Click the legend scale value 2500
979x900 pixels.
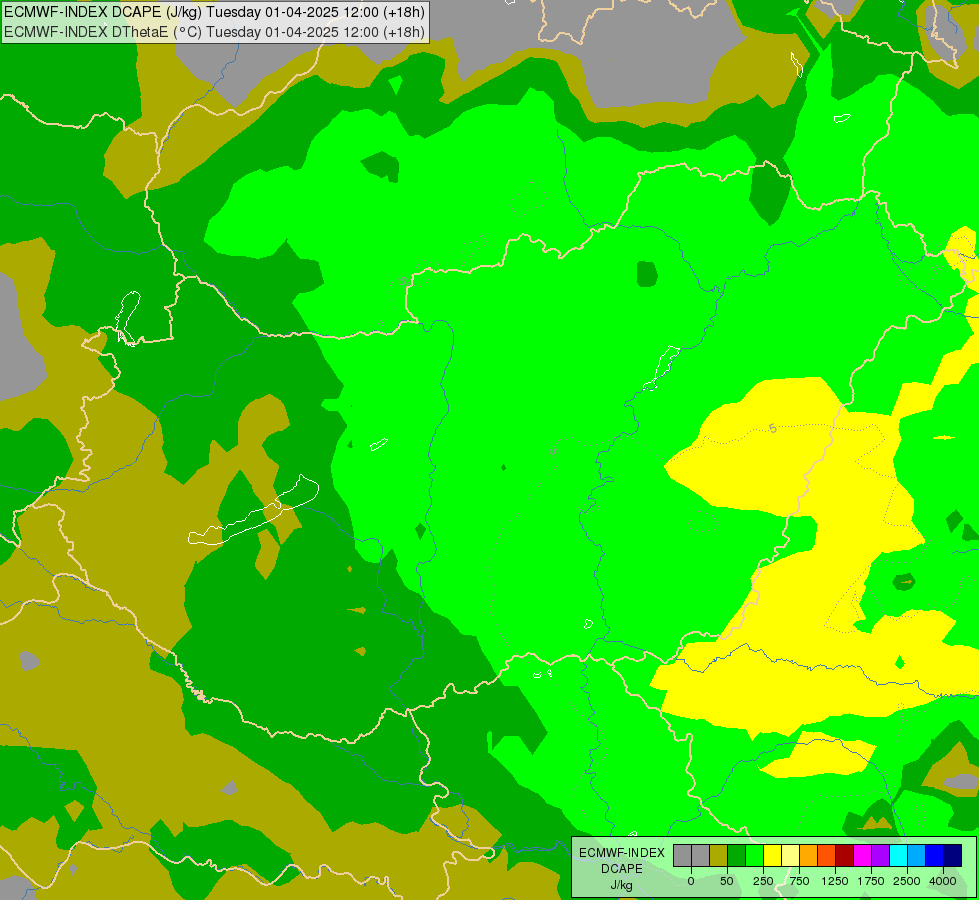907,881
